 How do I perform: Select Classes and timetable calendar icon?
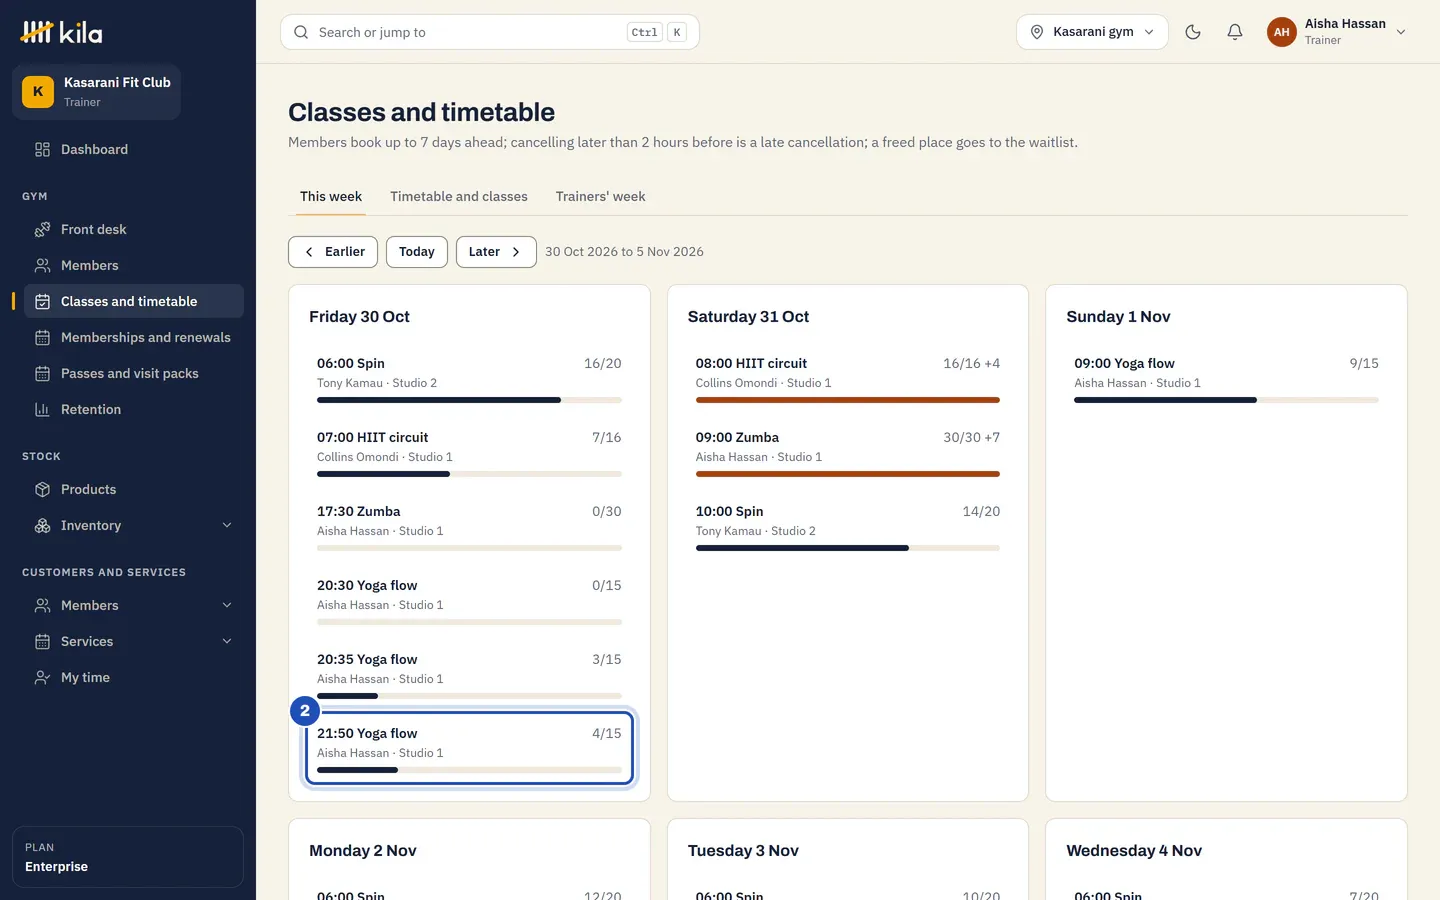pos(42,302)
